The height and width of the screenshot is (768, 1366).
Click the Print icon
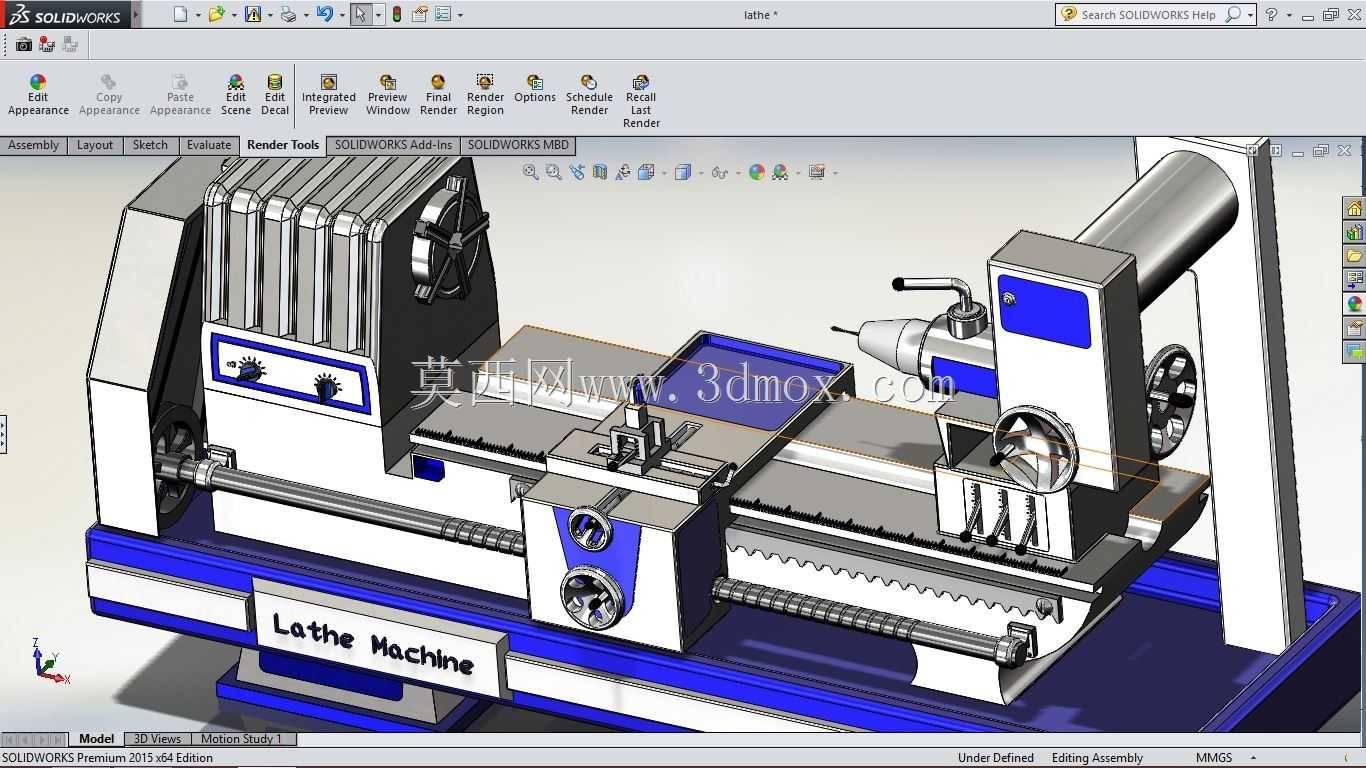pyautogui.click(x=288, y=14)
